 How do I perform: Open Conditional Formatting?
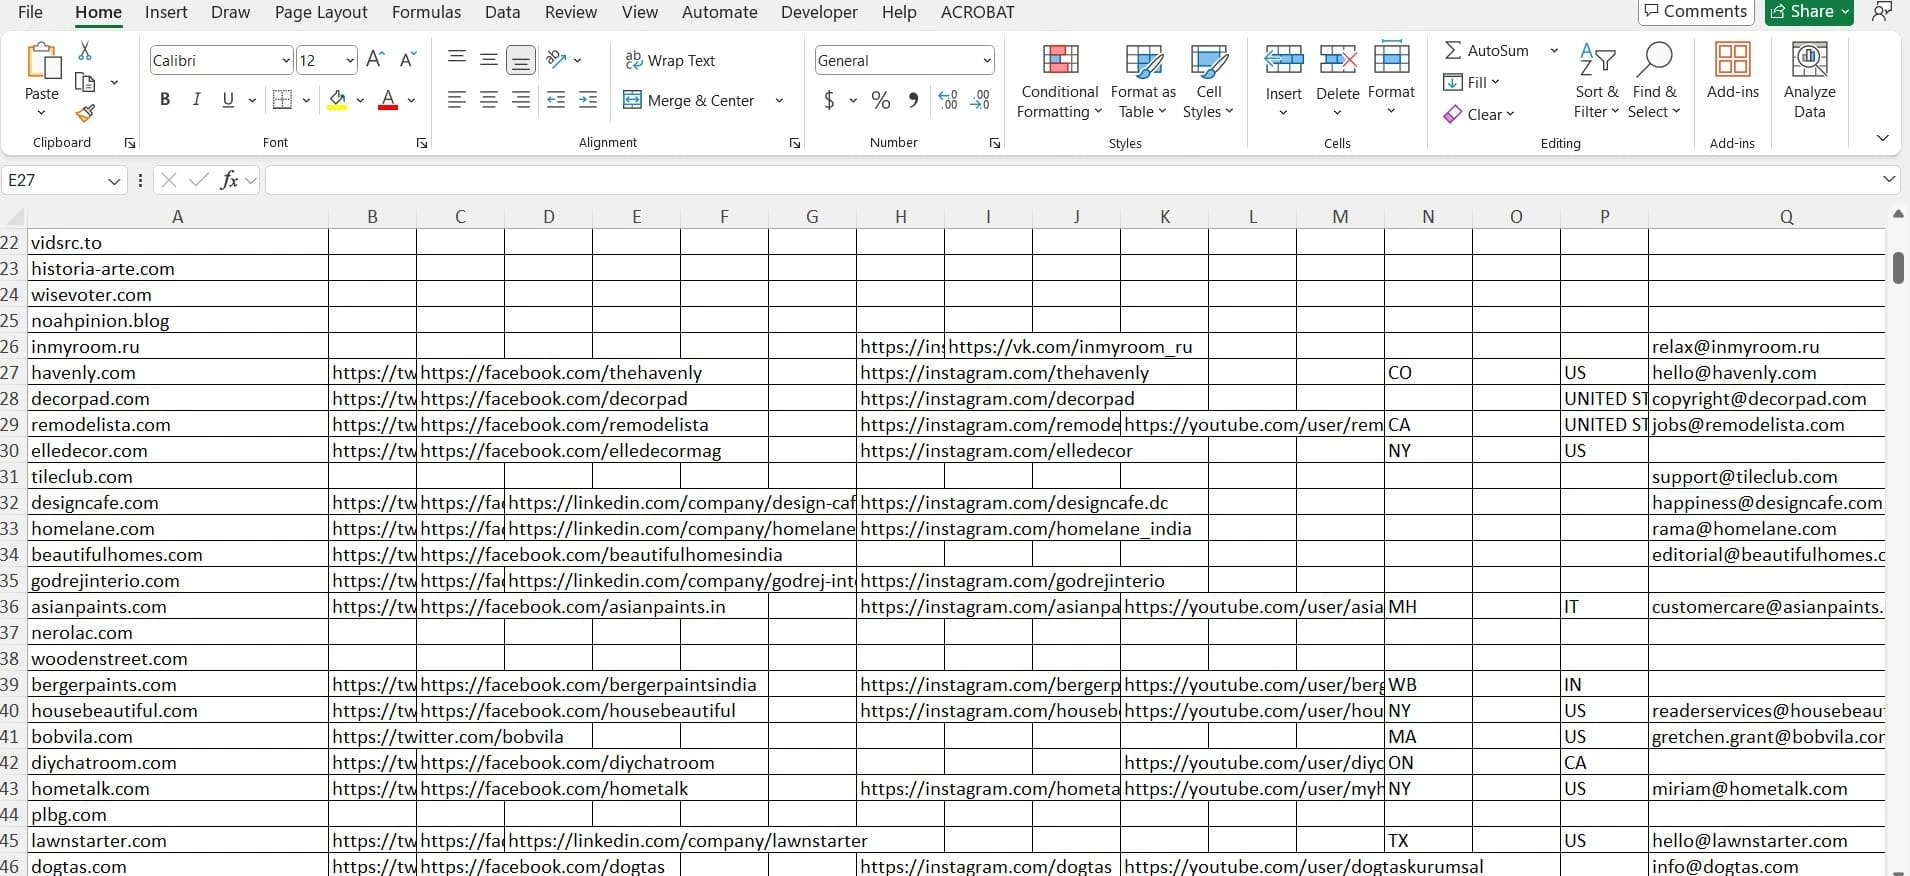(x=1060, y=82)
